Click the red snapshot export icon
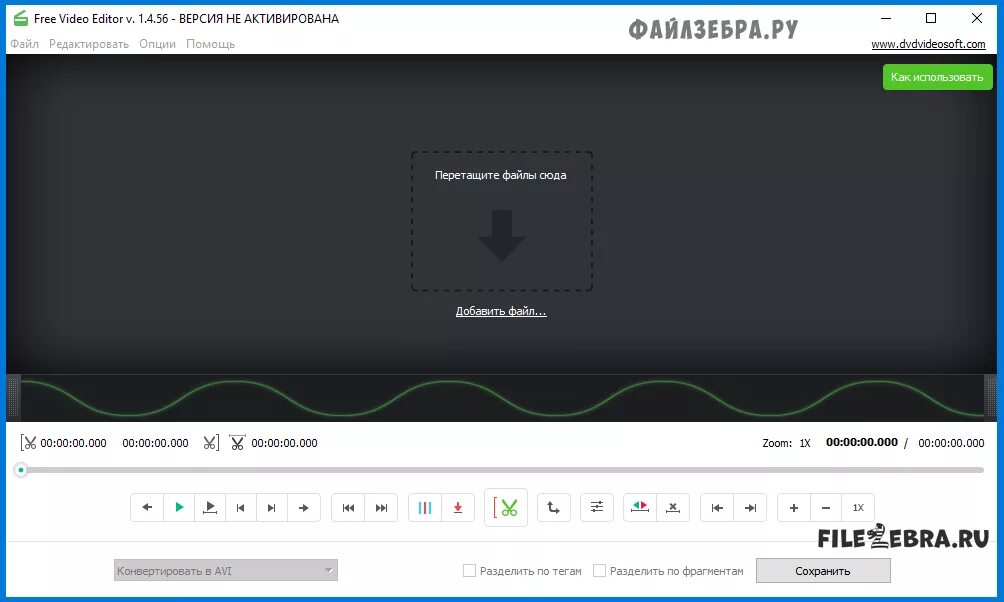 [458, 507]
